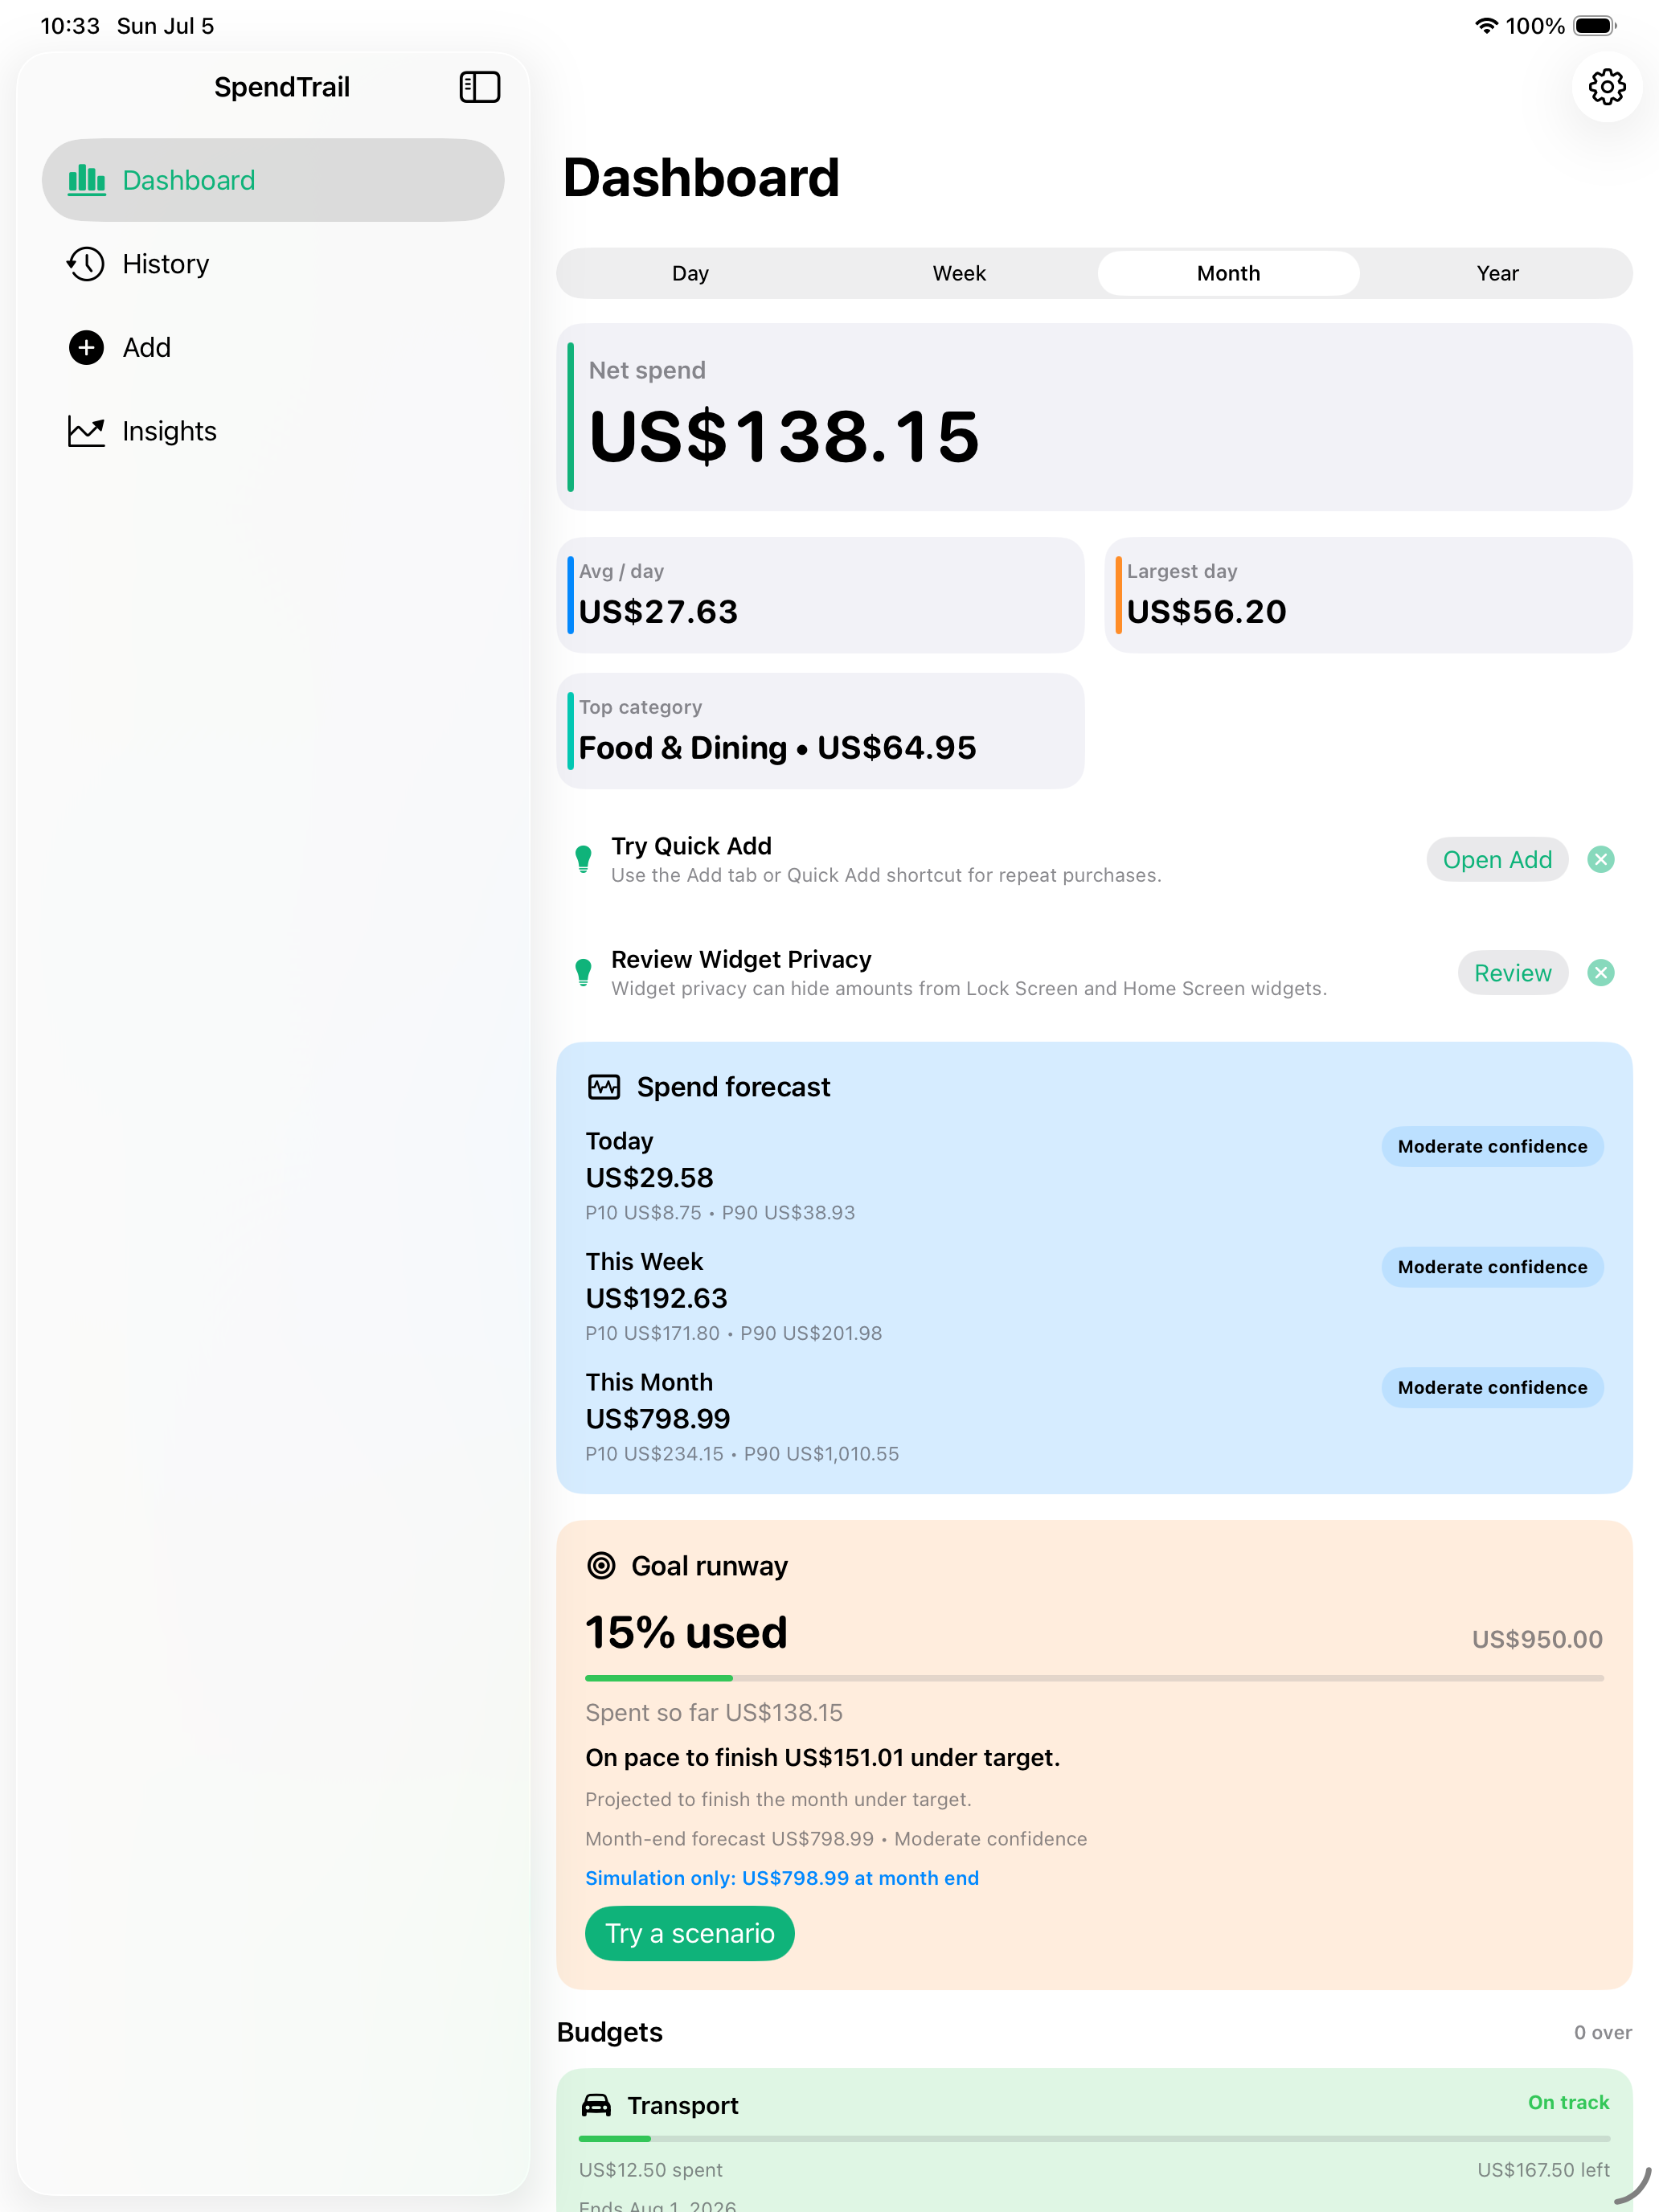
Task: Select the Month period tab
Action: tap(1229, 273)
